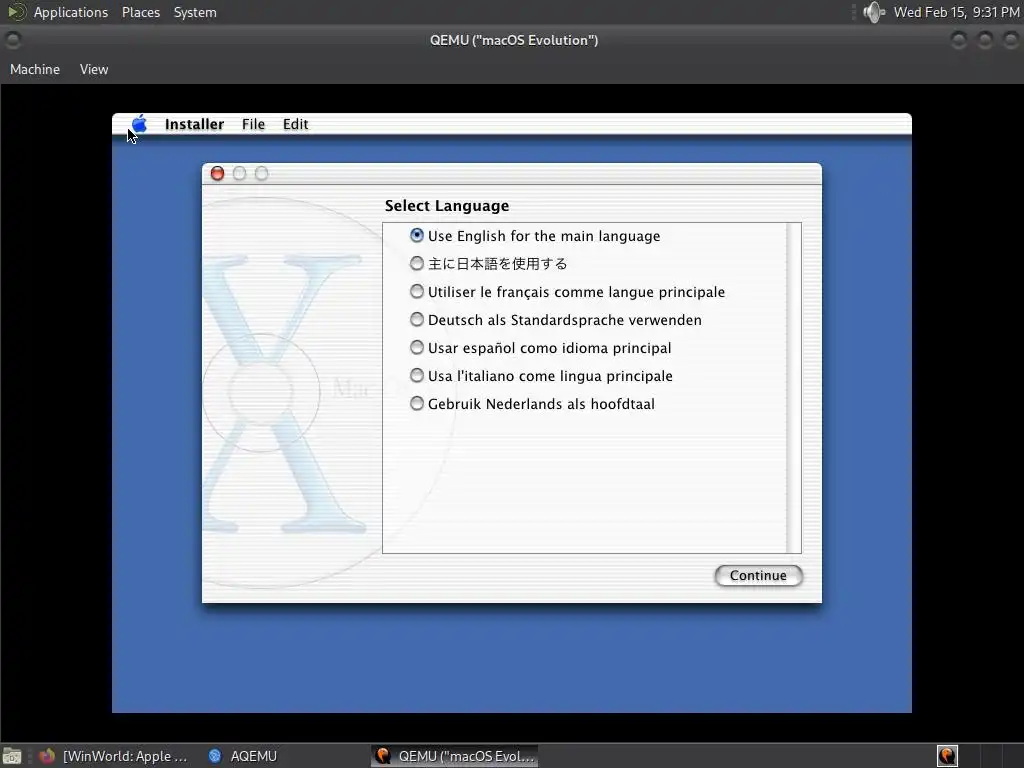Click the Firefox icon in the taskbar

(47, 756)
